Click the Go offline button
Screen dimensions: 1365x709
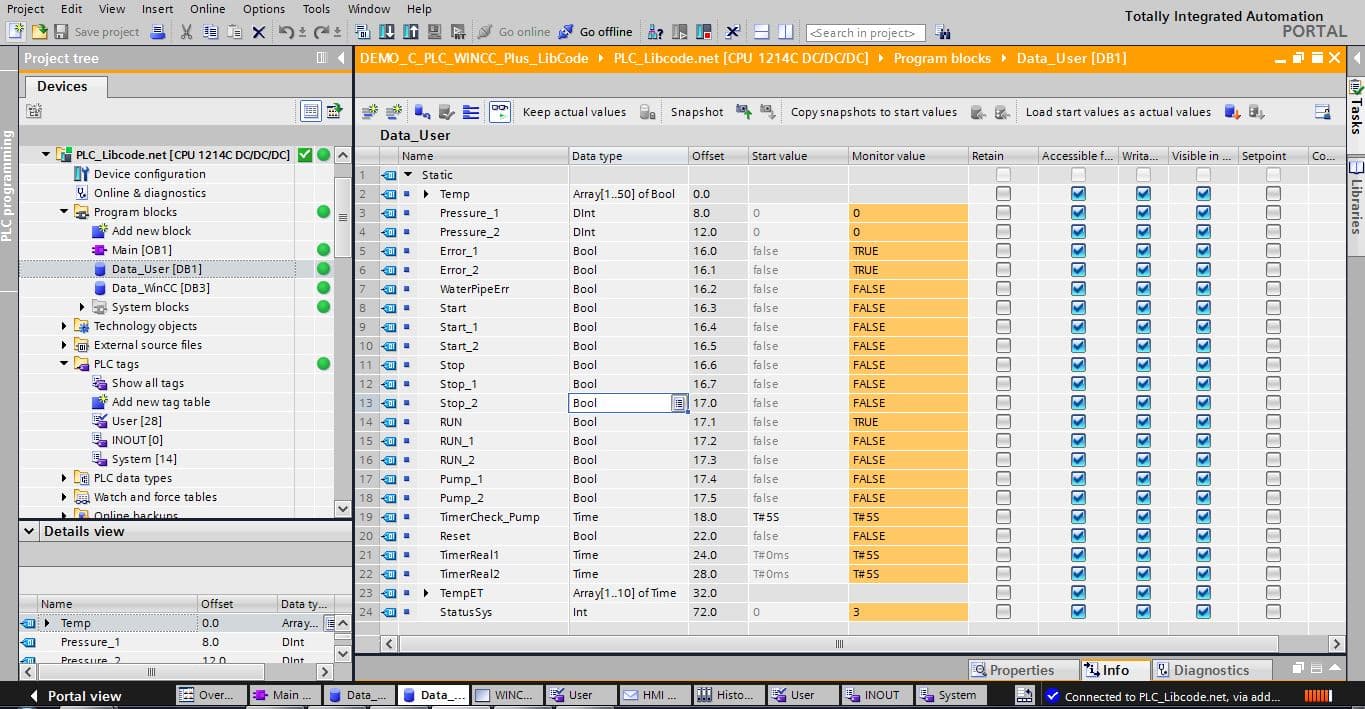(595, 32)
